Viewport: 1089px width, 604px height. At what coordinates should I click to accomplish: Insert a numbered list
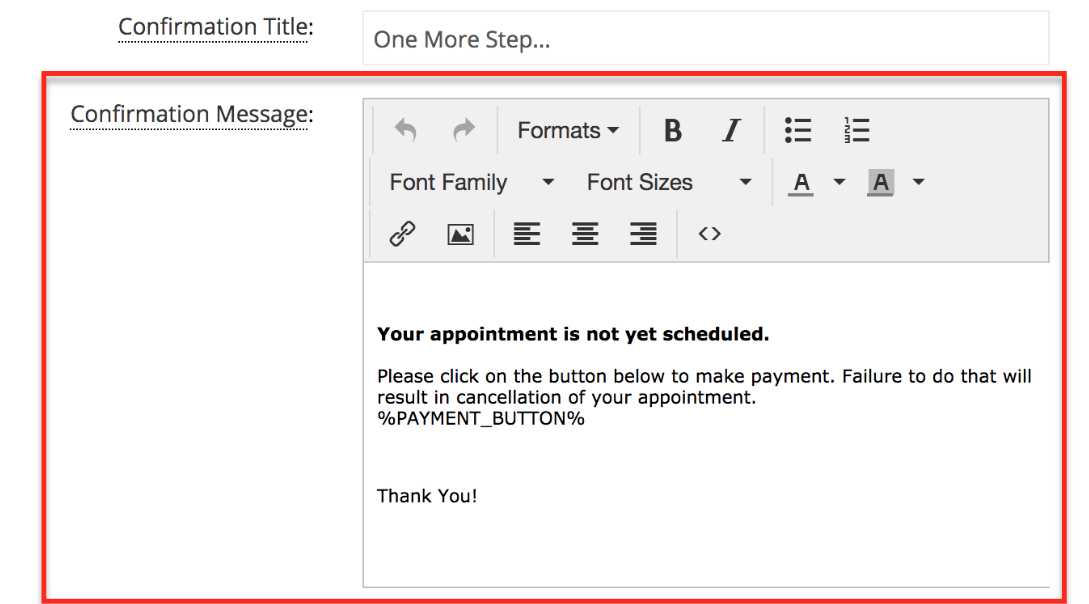tap(857, 130)
